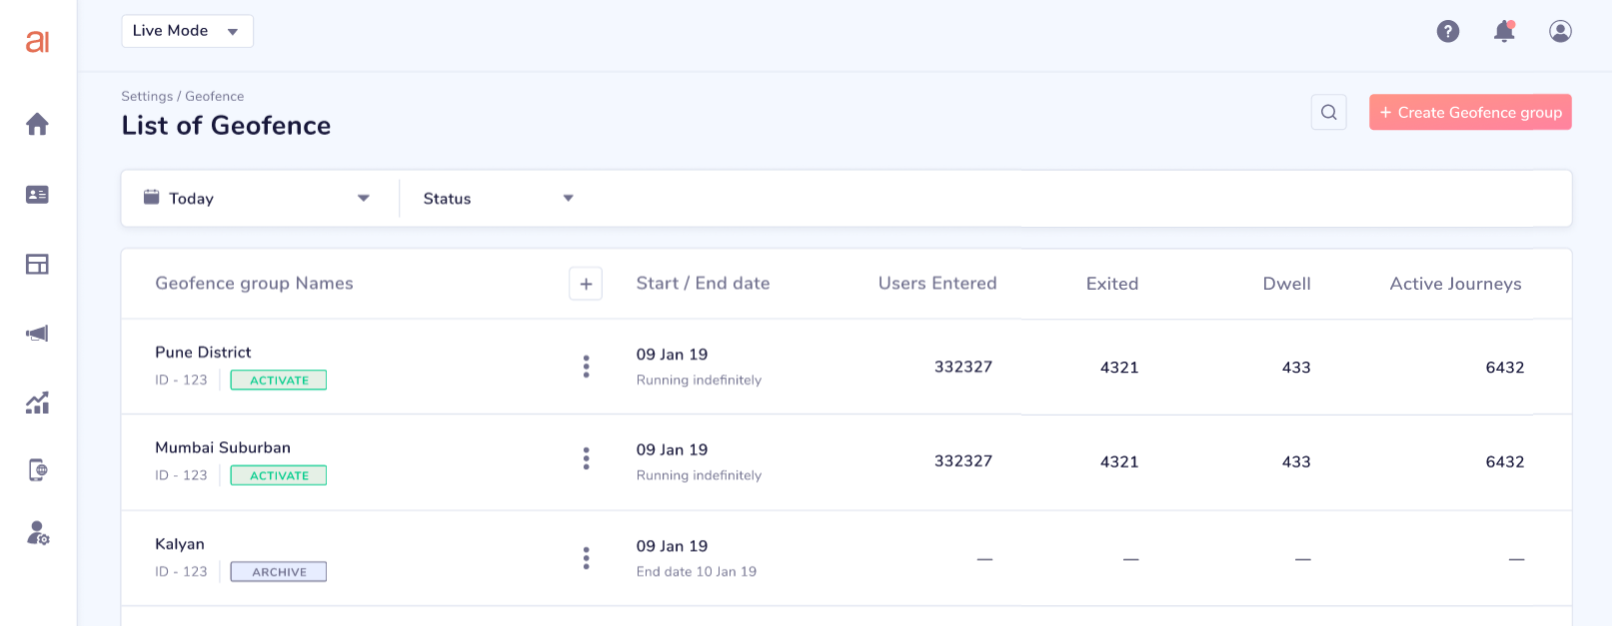Click the Settings breadcrumb link

coord(147,96)
